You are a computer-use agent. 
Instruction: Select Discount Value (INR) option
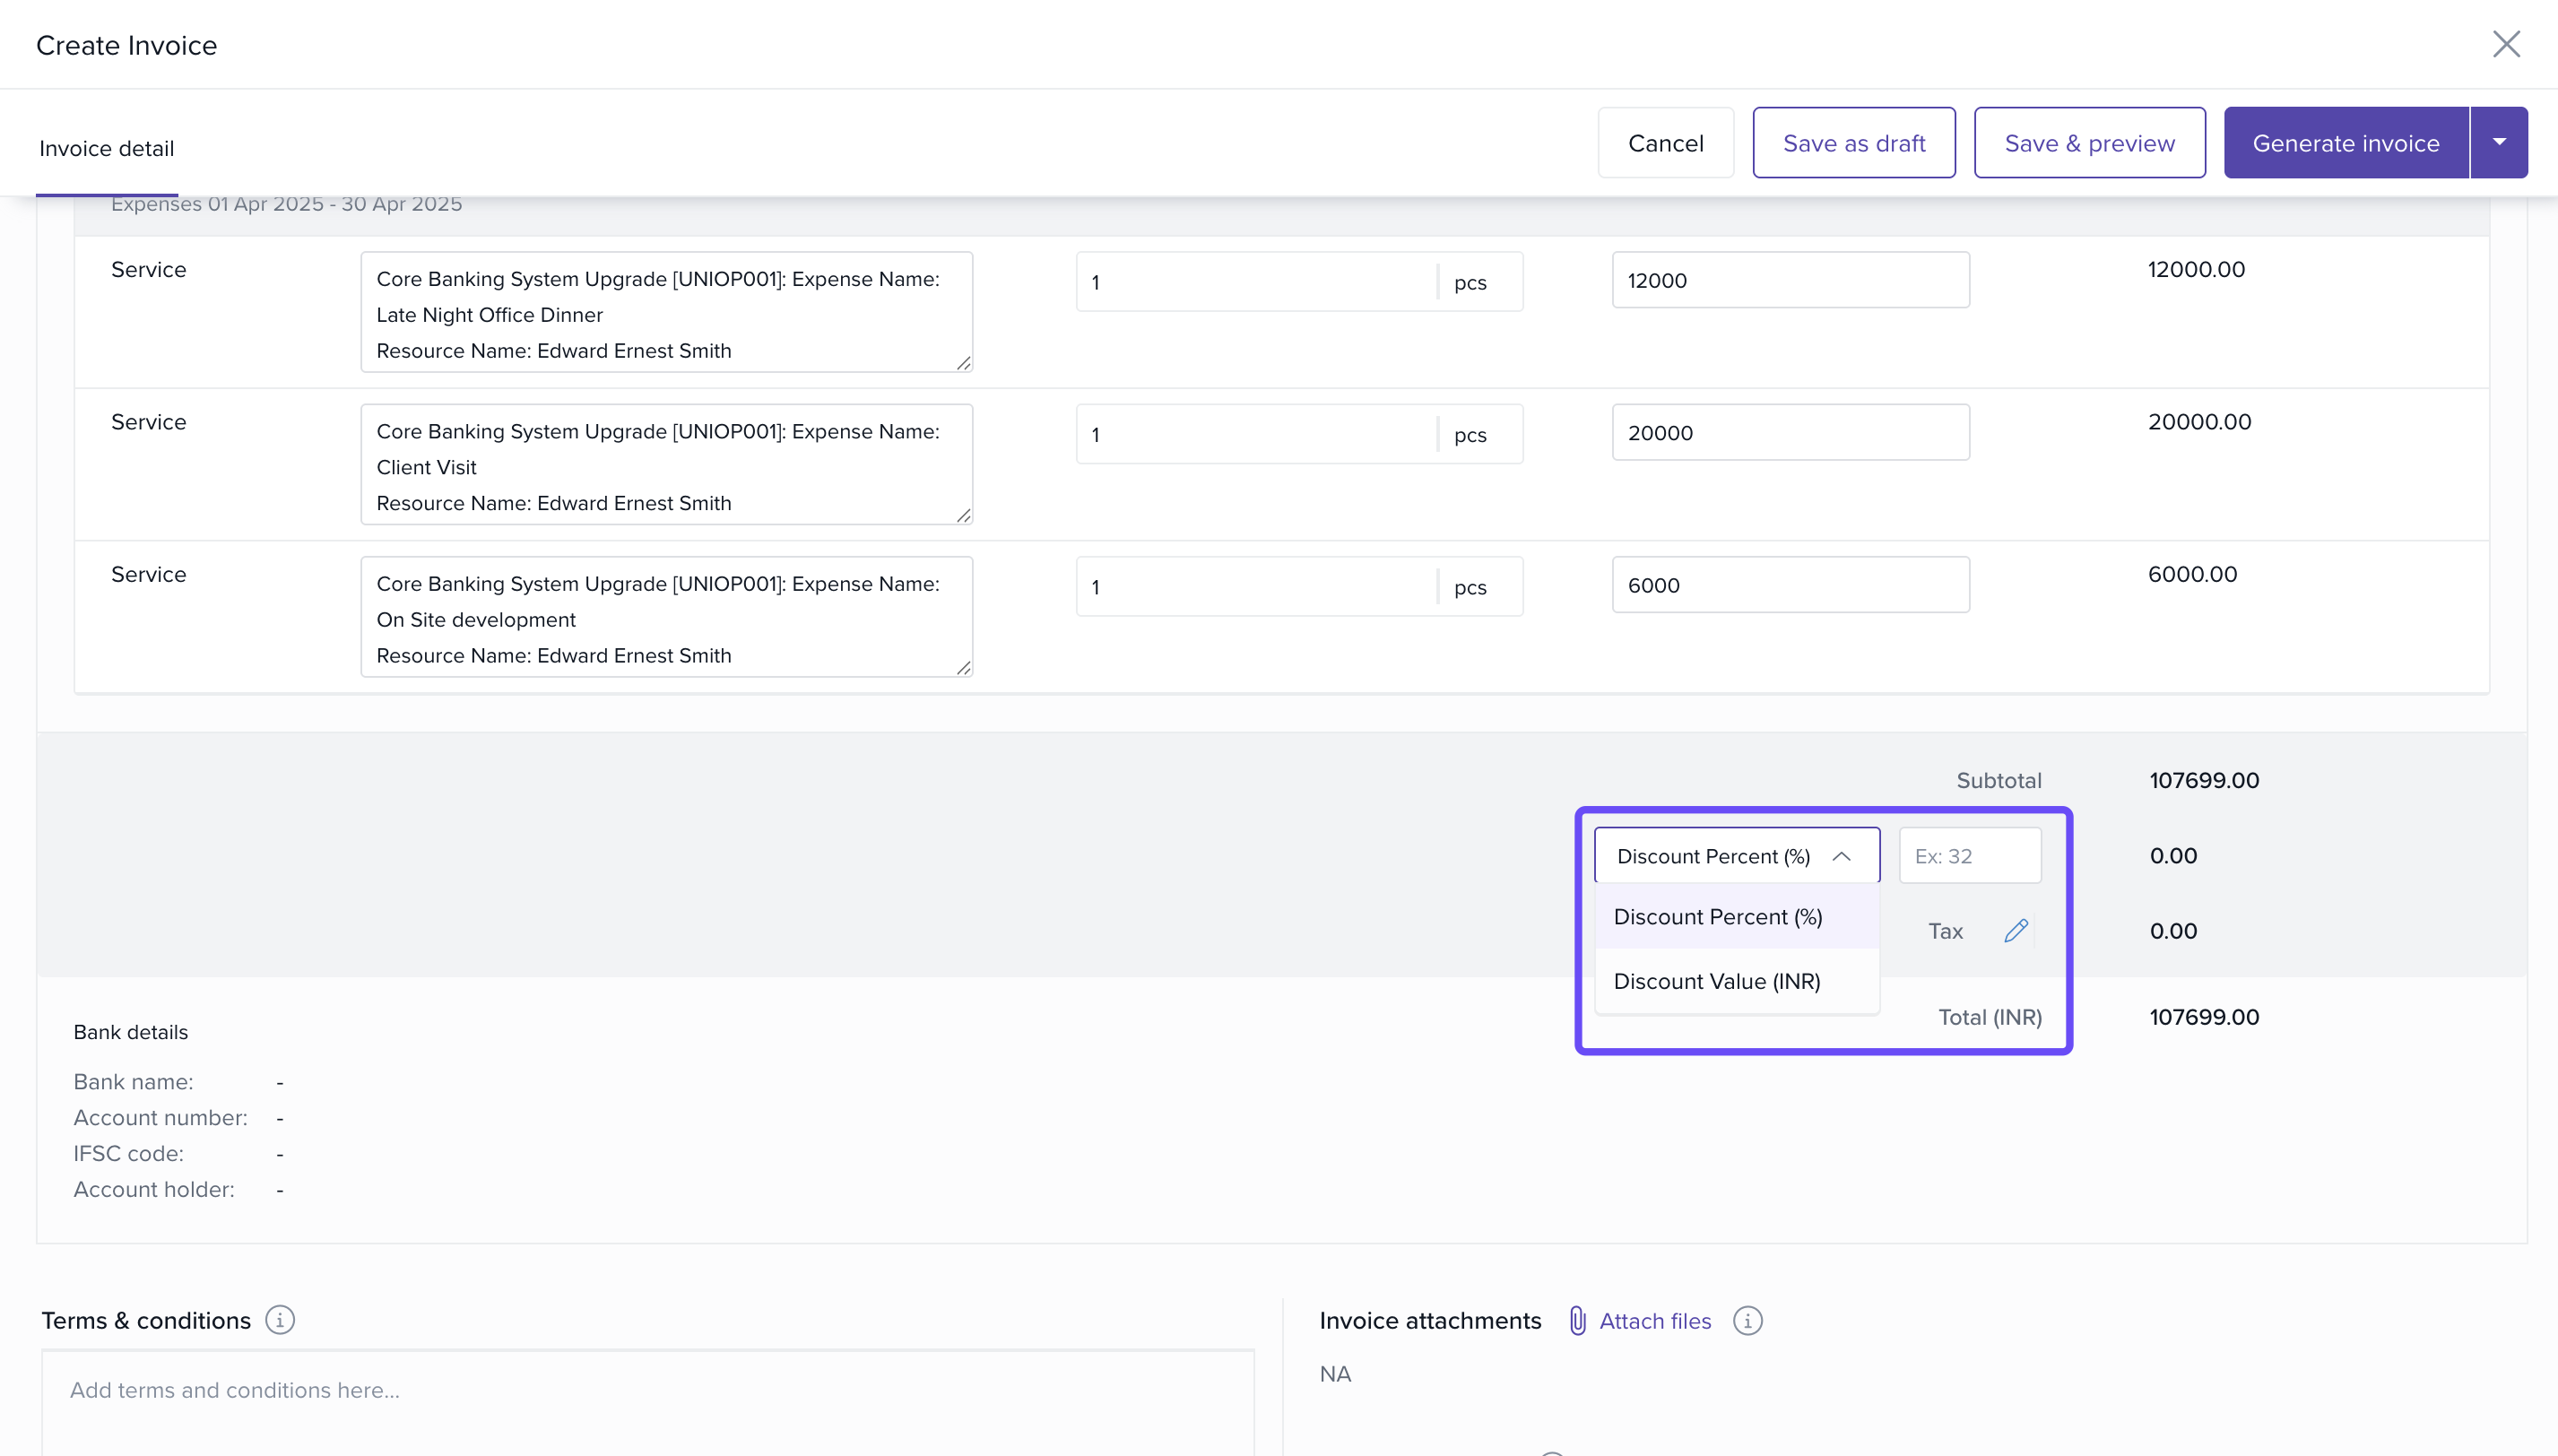1716,981
